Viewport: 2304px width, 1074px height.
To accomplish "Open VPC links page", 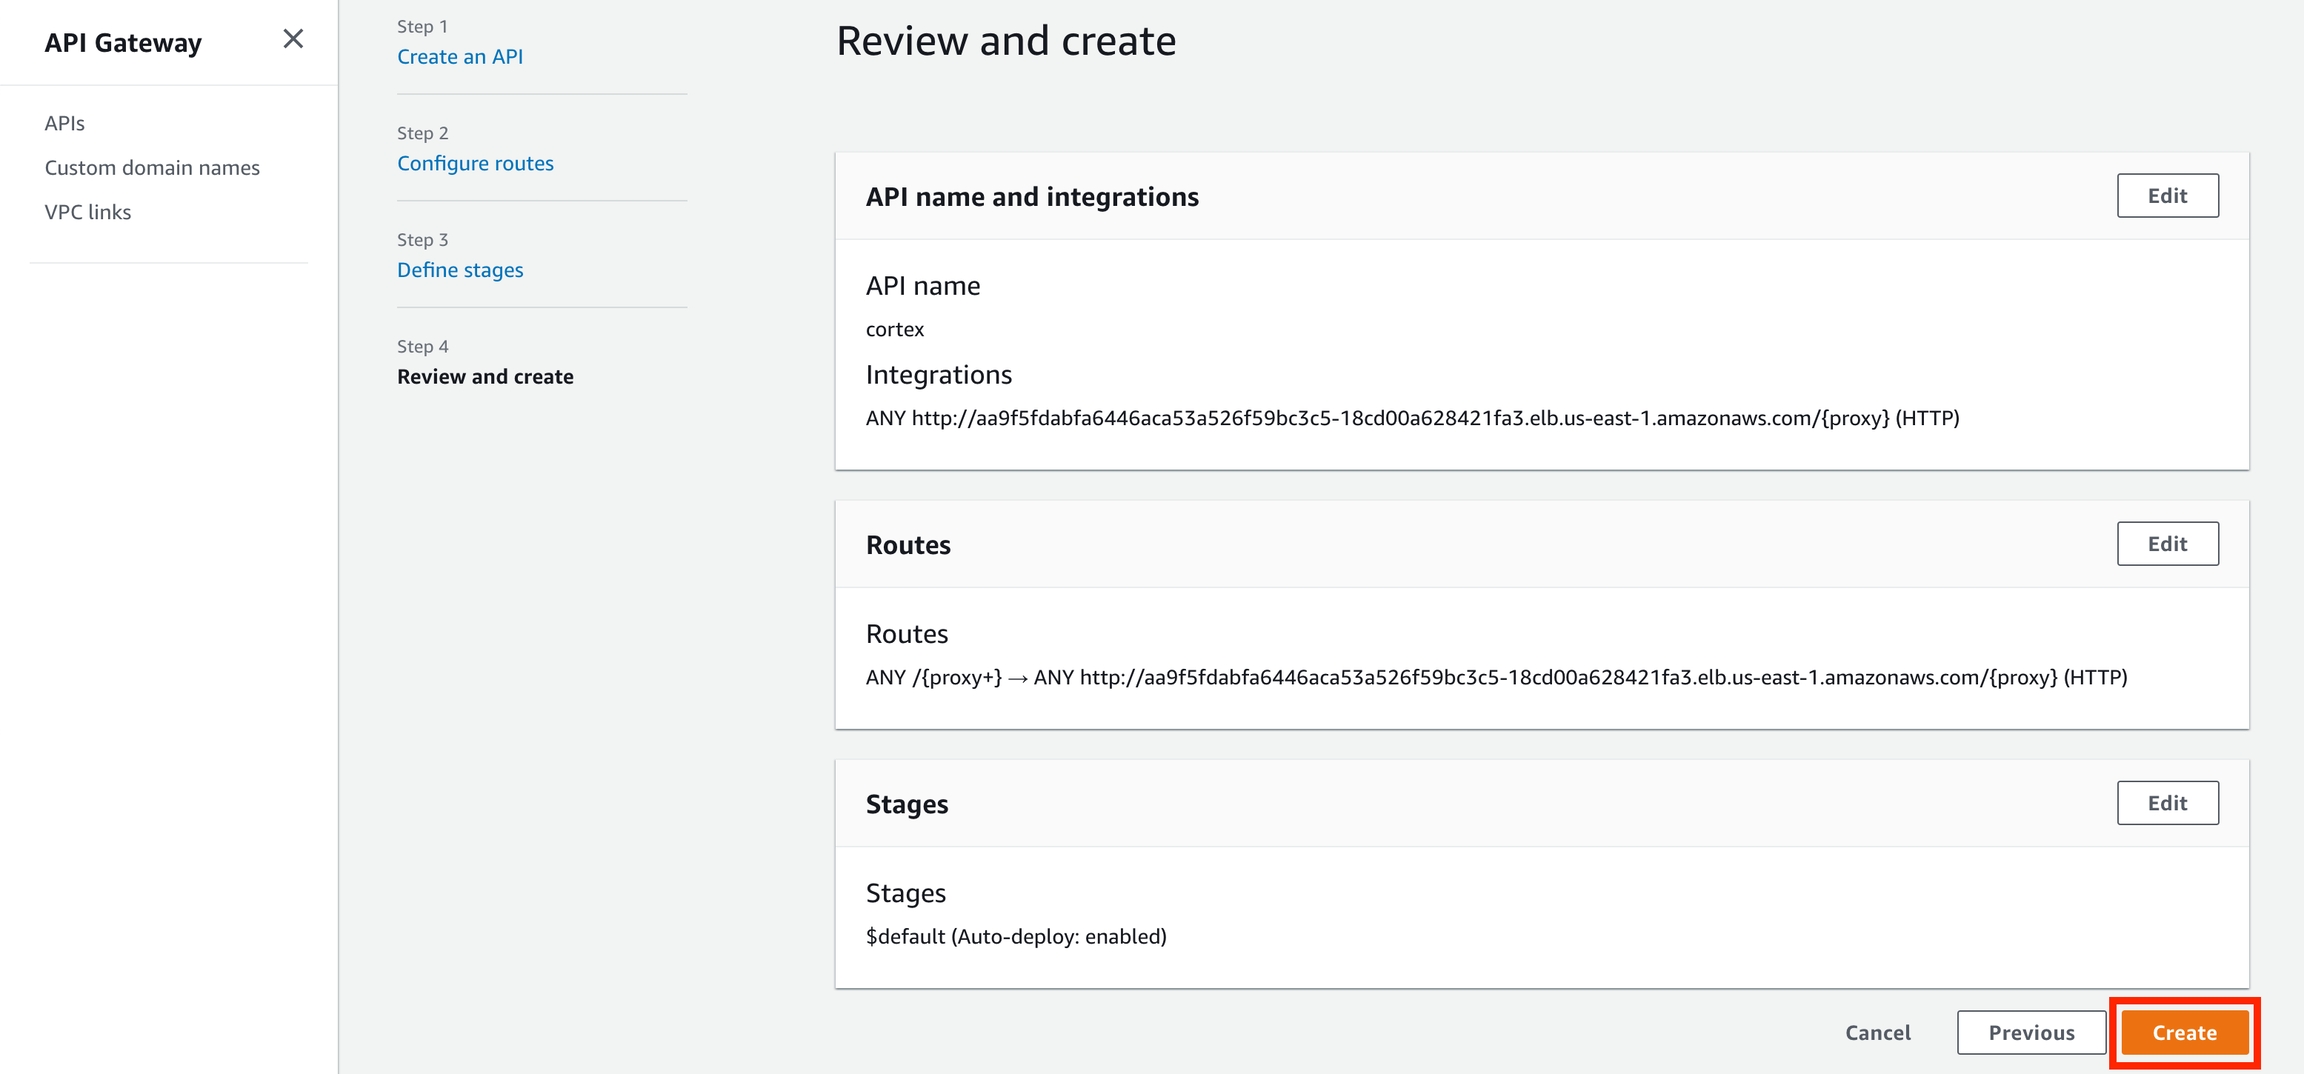I will point(88,212).
